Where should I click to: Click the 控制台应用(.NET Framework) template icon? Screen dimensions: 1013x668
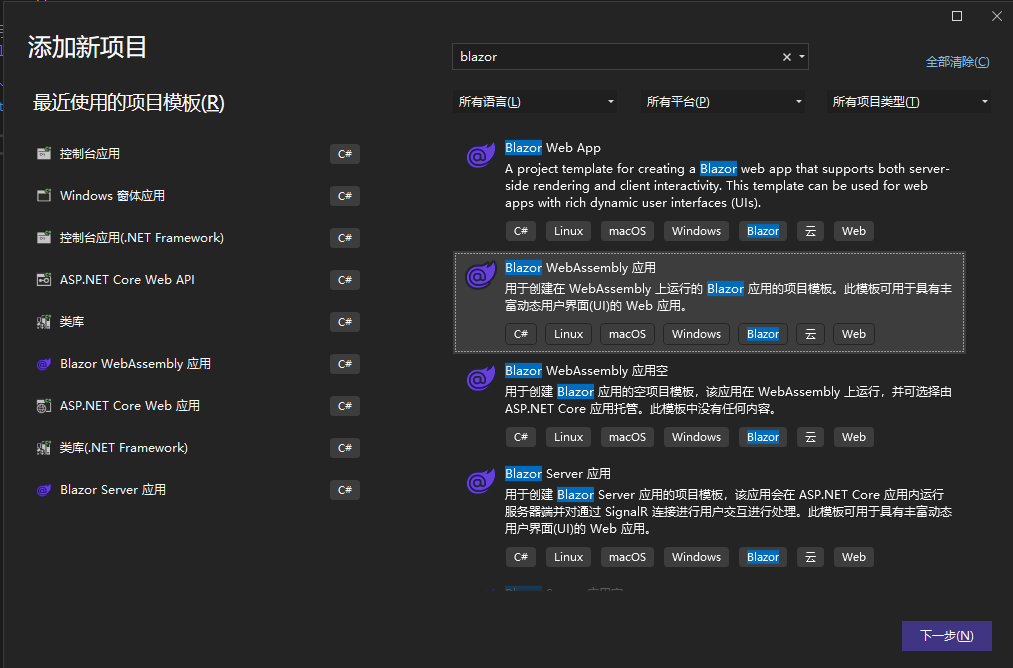tap(44, 238)
